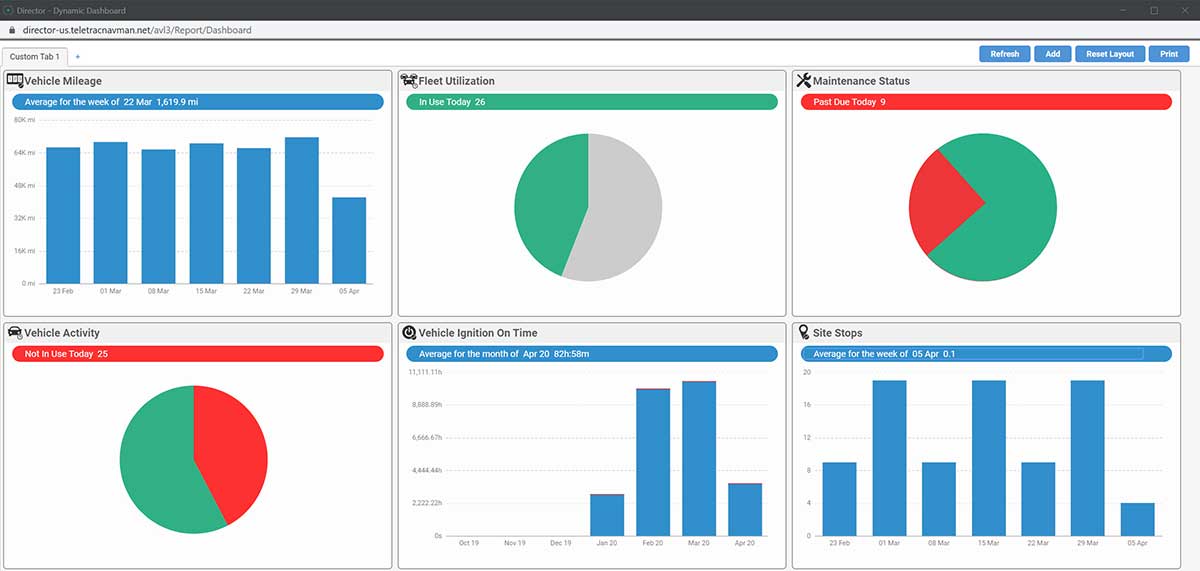Viewport: 1200px width, 571px height.
Task: Click the browser address bar URL
Action: pyautogui.click(x=136, y=30)
